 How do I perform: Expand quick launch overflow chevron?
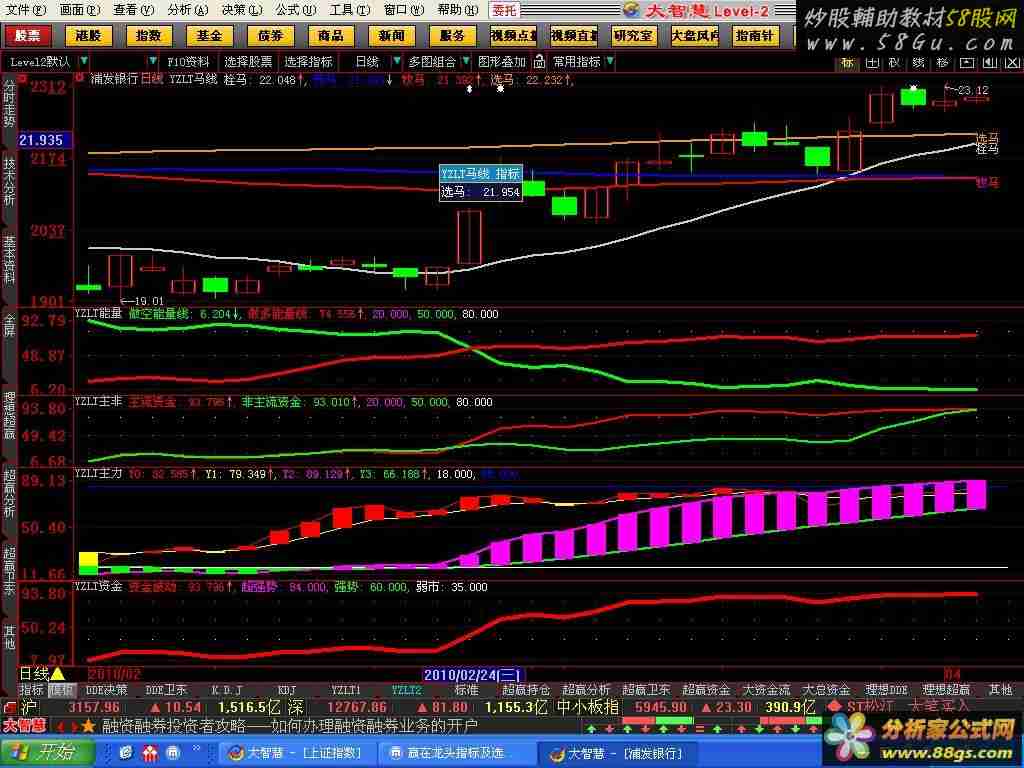point(196,749)
